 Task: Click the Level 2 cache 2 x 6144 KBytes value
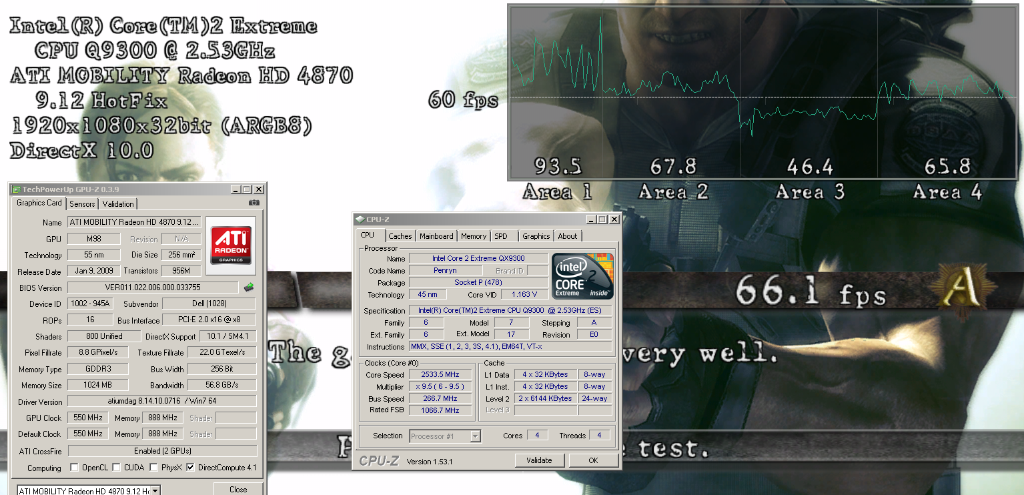pos(545,398)
